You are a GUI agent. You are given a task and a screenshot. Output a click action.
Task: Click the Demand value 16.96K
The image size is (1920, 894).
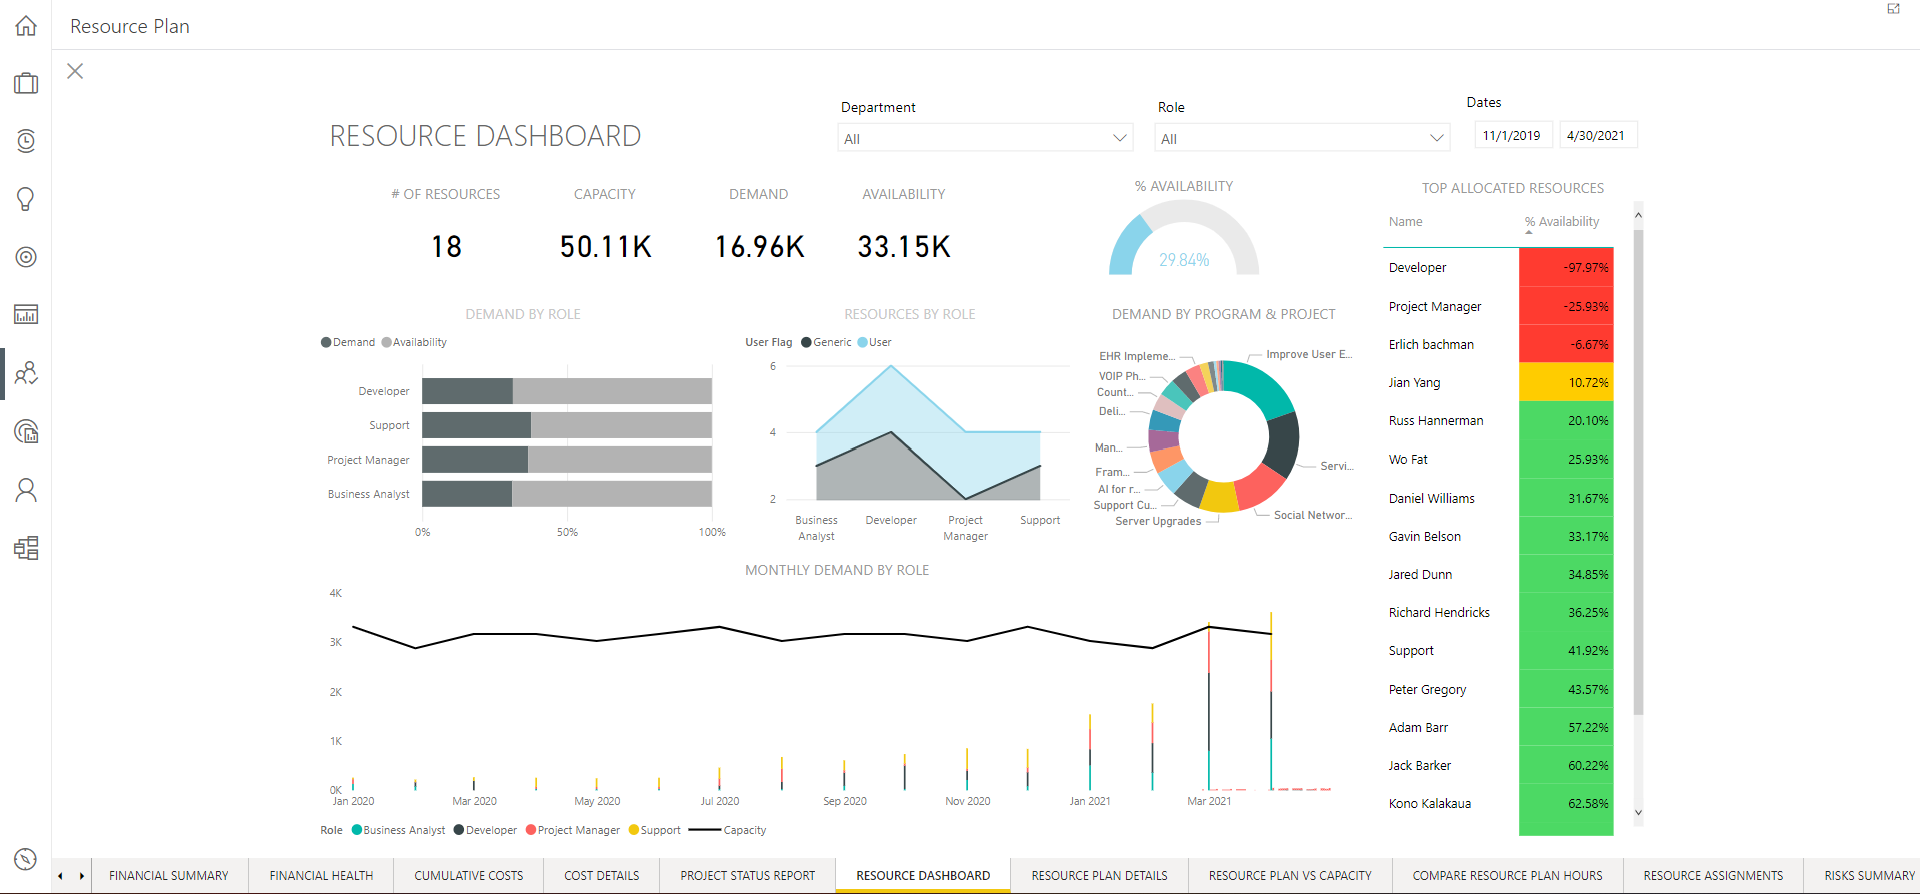(759, 246)
